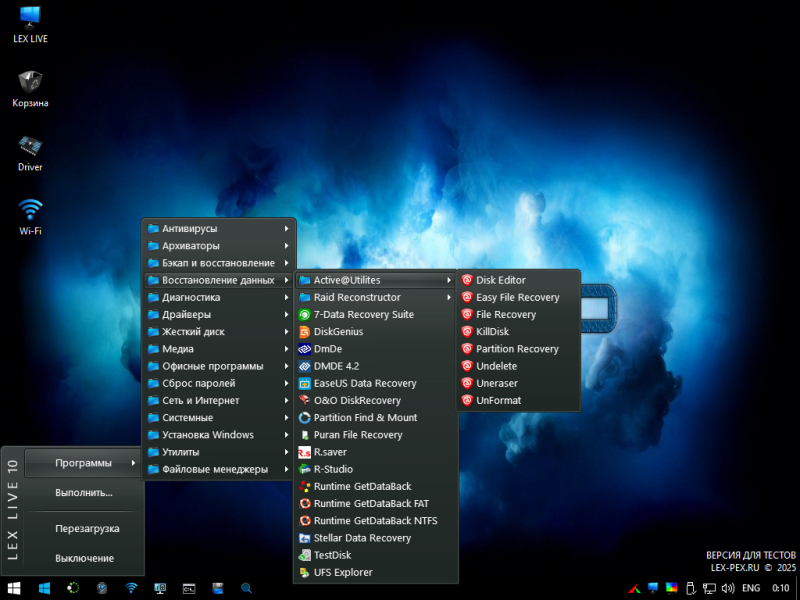Open the LEX LIVE desktop icon
Image resolution: width=800 pixels, height=600 pixels.
pyautogui.click(x=30, y=18)
